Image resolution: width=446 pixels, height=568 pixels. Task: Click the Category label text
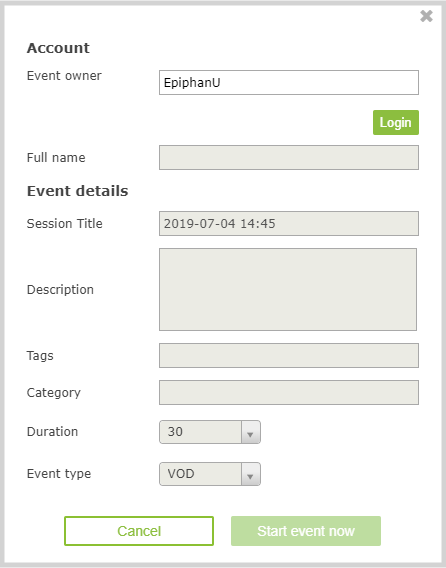(54, 393)
